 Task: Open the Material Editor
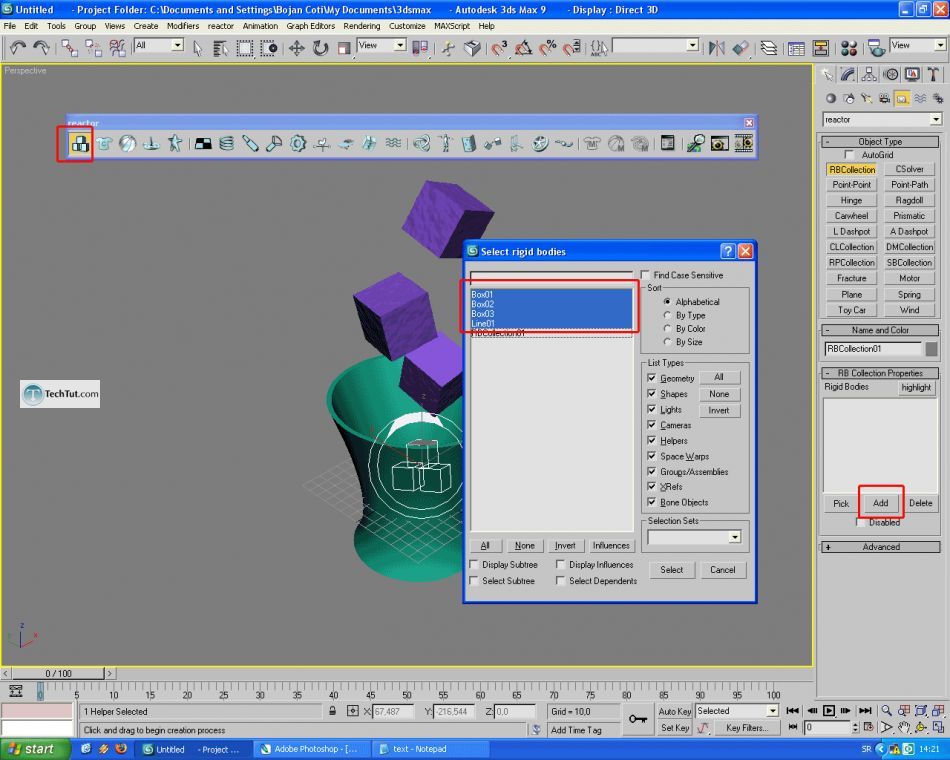(849, 48)
